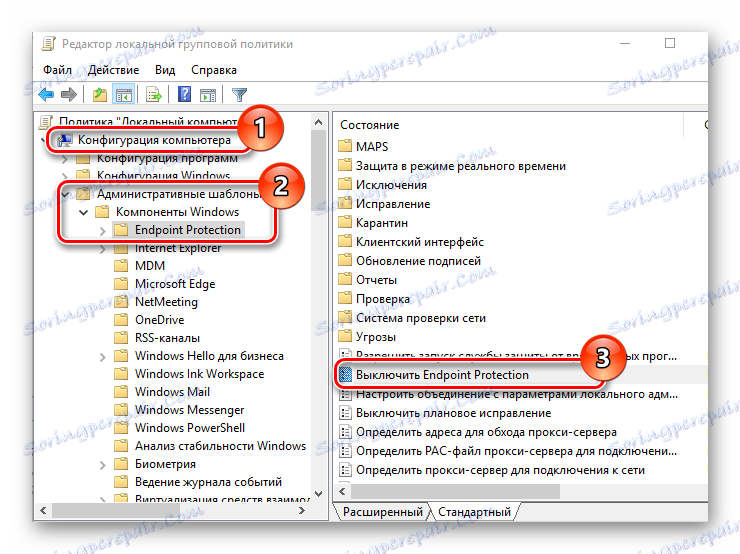The width and height of the screenshot is (740, 554).
Task: Select Система проверки сети entry
Action: (420, 318)
